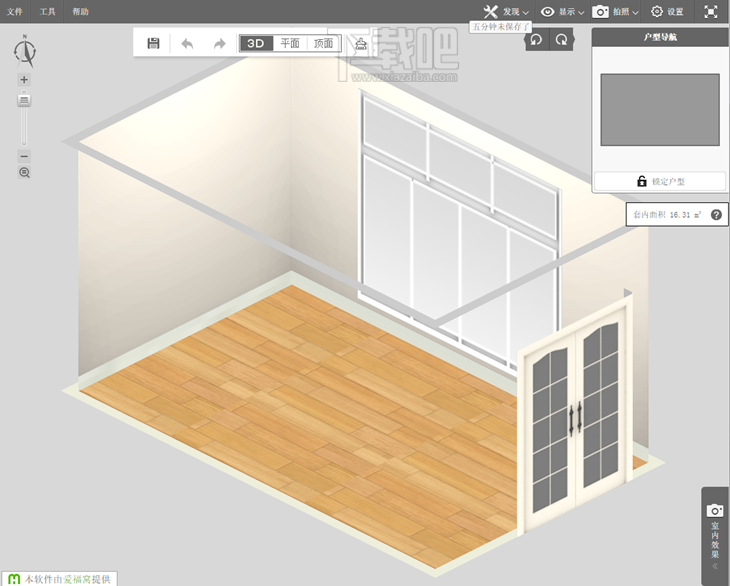Open the 文件 menu
730x586 pixels.
[15, 12]
